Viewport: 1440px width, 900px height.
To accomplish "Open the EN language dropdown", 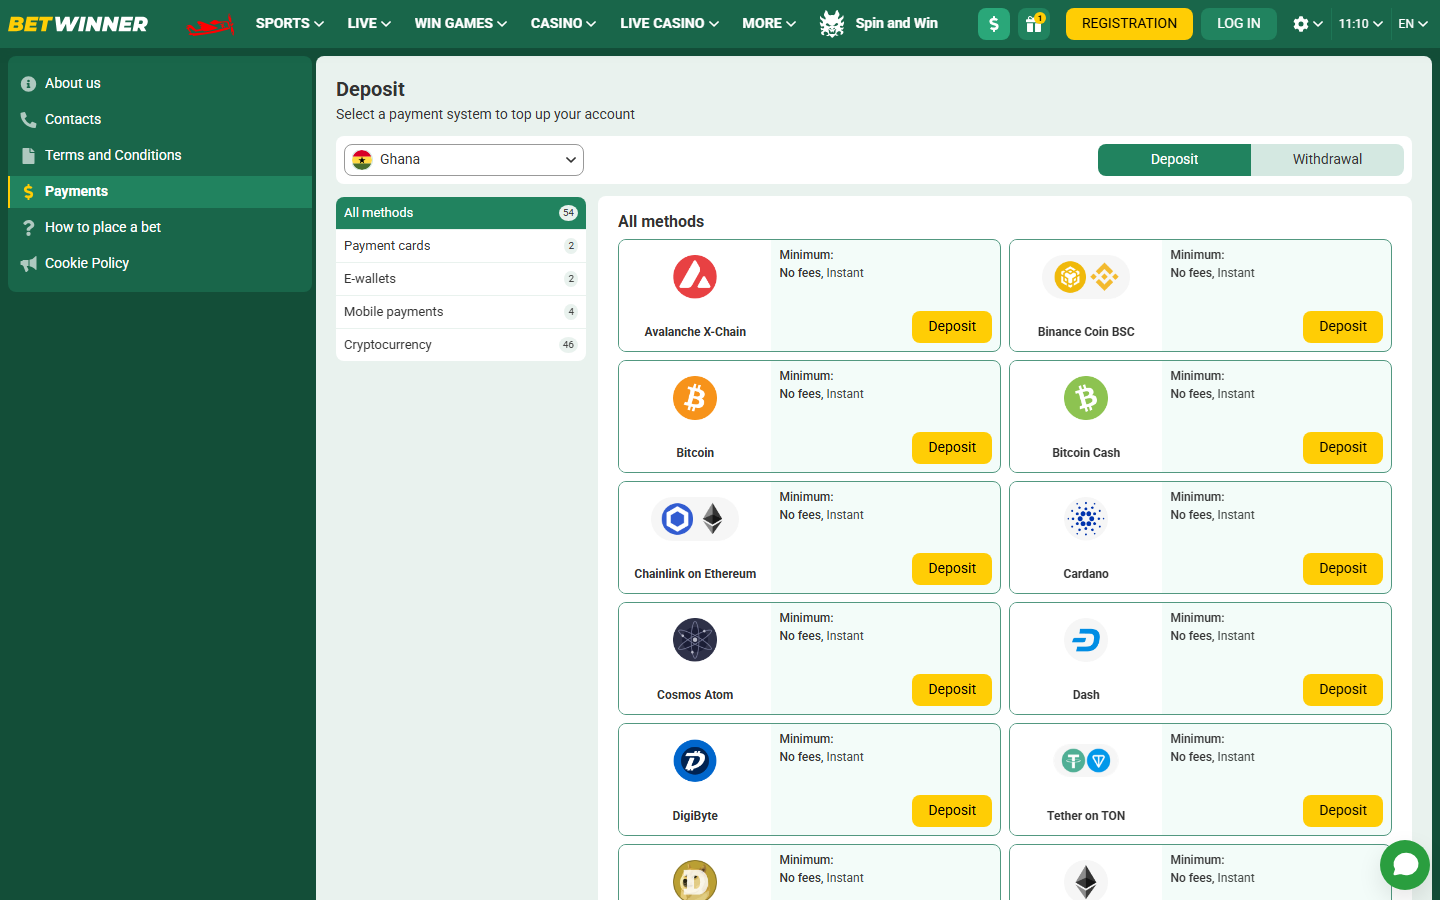I will [1413, 24].
